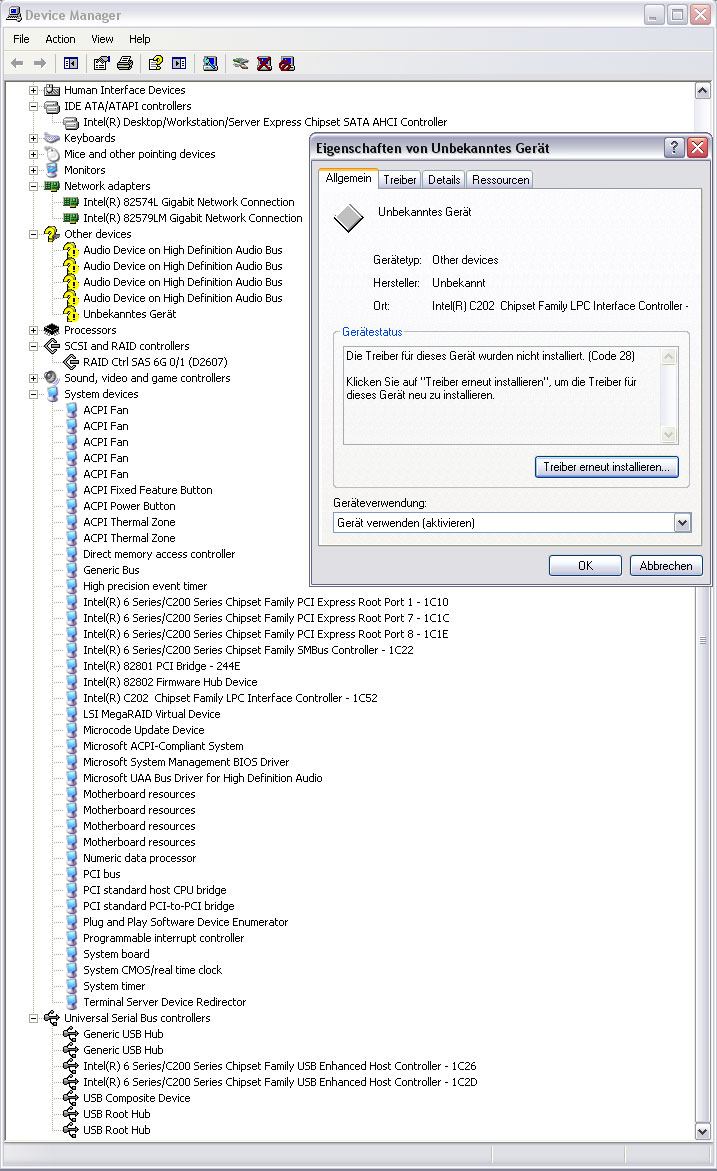This screenshot has height=1171, width=717.
Task: Click the USB Composite Device icon
Action: [x=71, y=1098]
